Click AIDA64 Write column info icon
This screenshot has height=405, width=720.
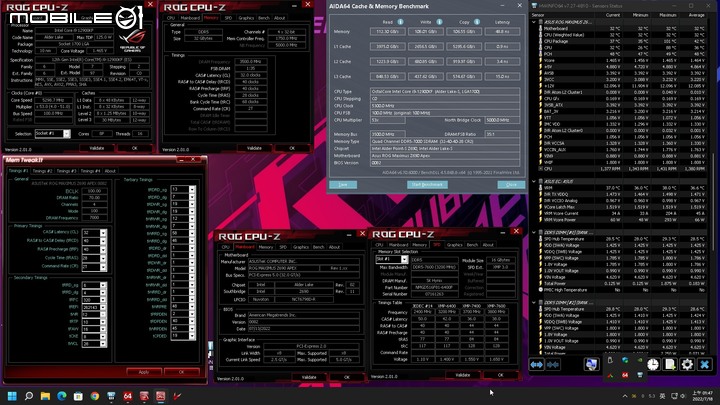click(439, 22)
